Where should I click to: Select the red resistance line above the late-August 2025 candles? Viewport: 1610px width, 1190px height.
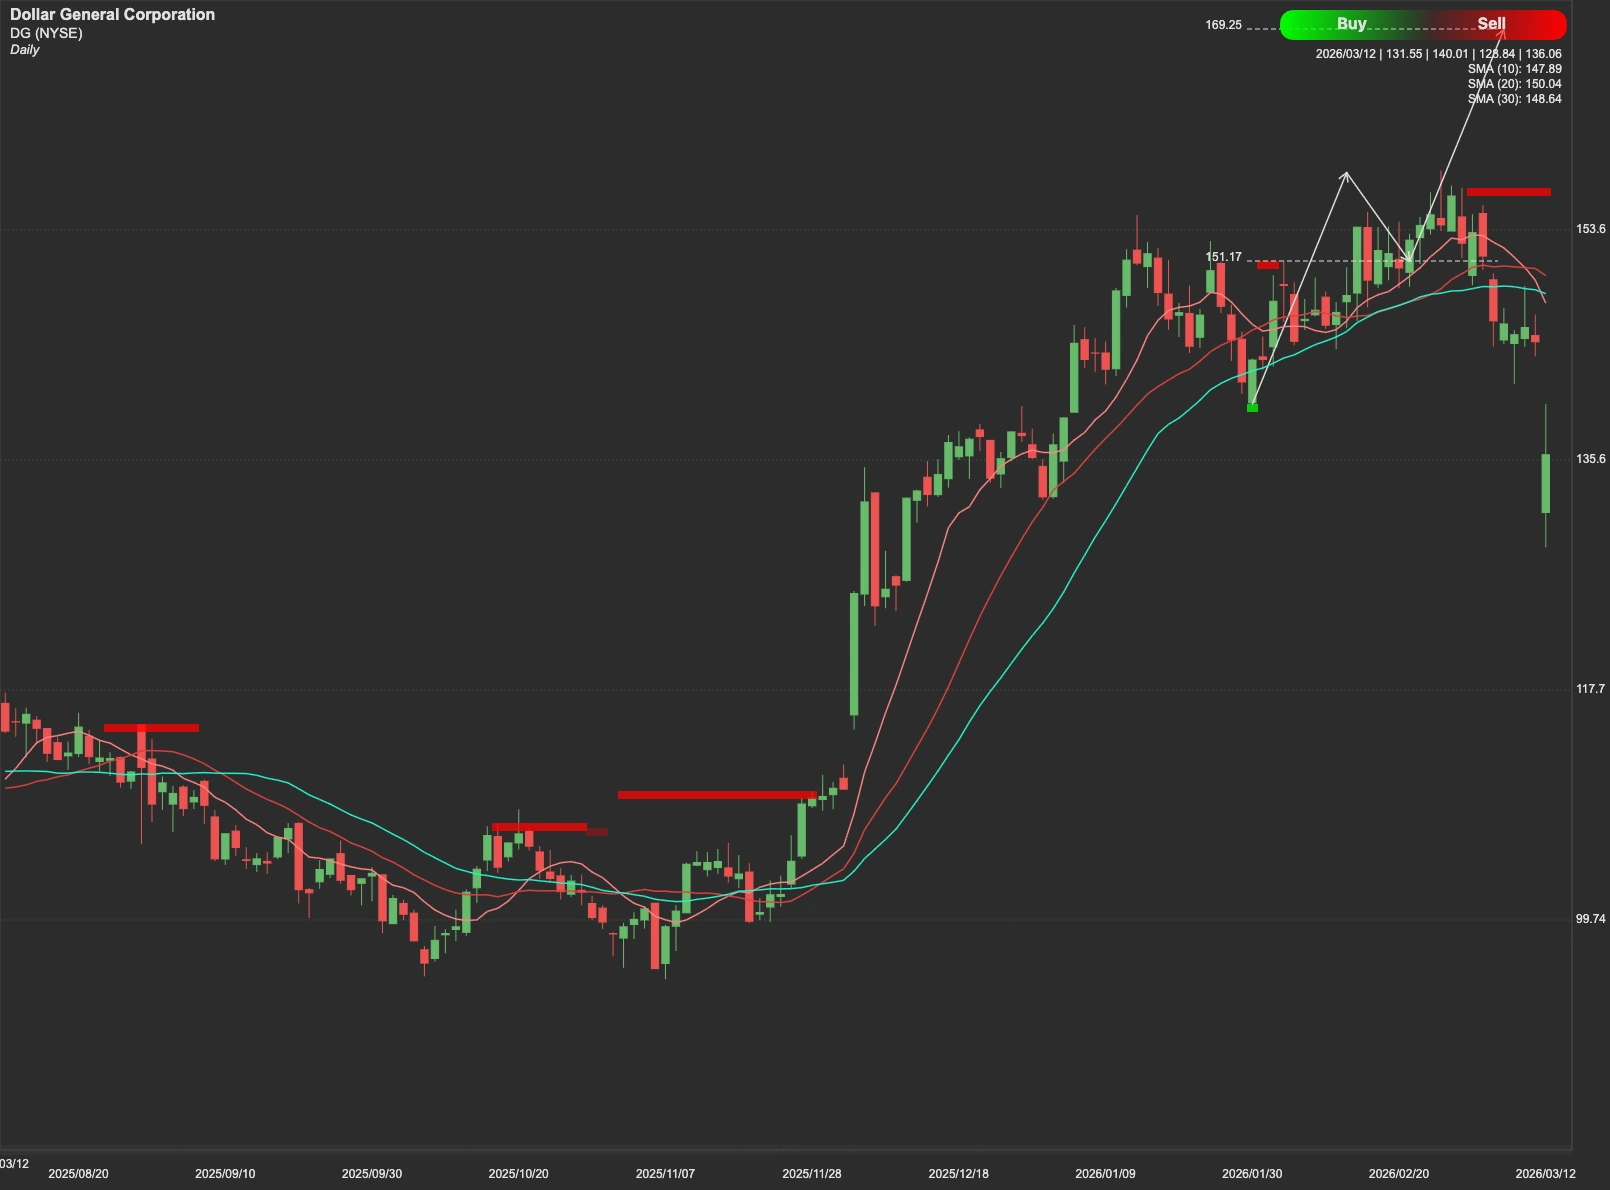coord(151,728)
